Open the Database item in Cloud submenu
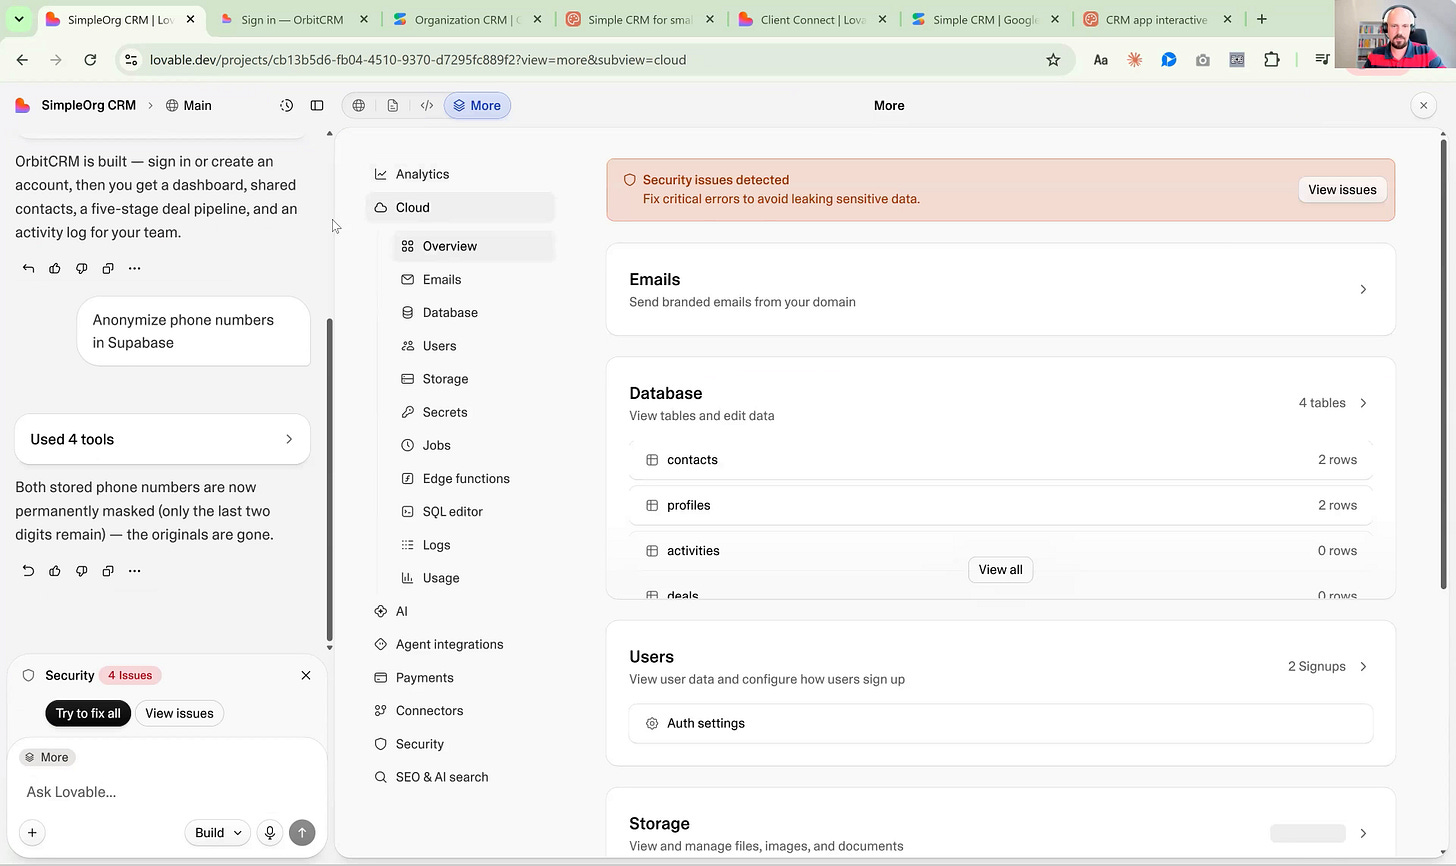Viewport: 1456px width, 866px height. coord(474,313)
